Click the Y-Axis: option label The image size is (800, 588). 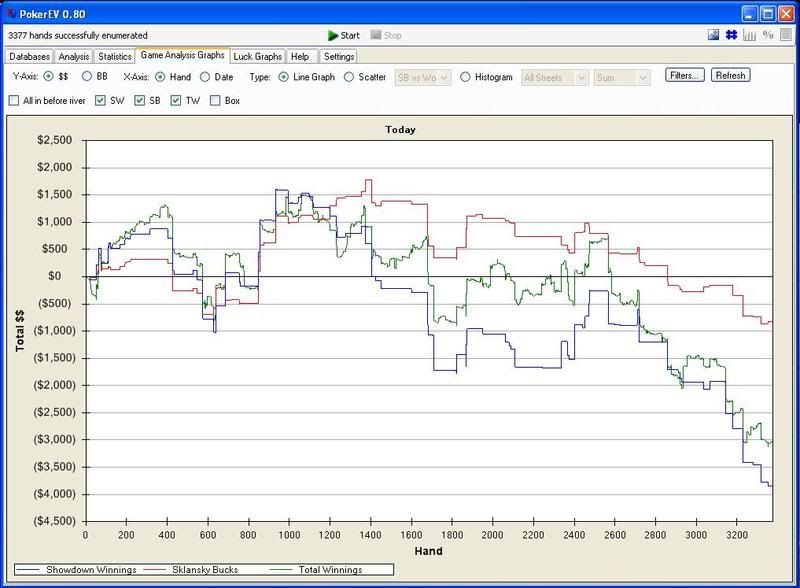(26, 77)
